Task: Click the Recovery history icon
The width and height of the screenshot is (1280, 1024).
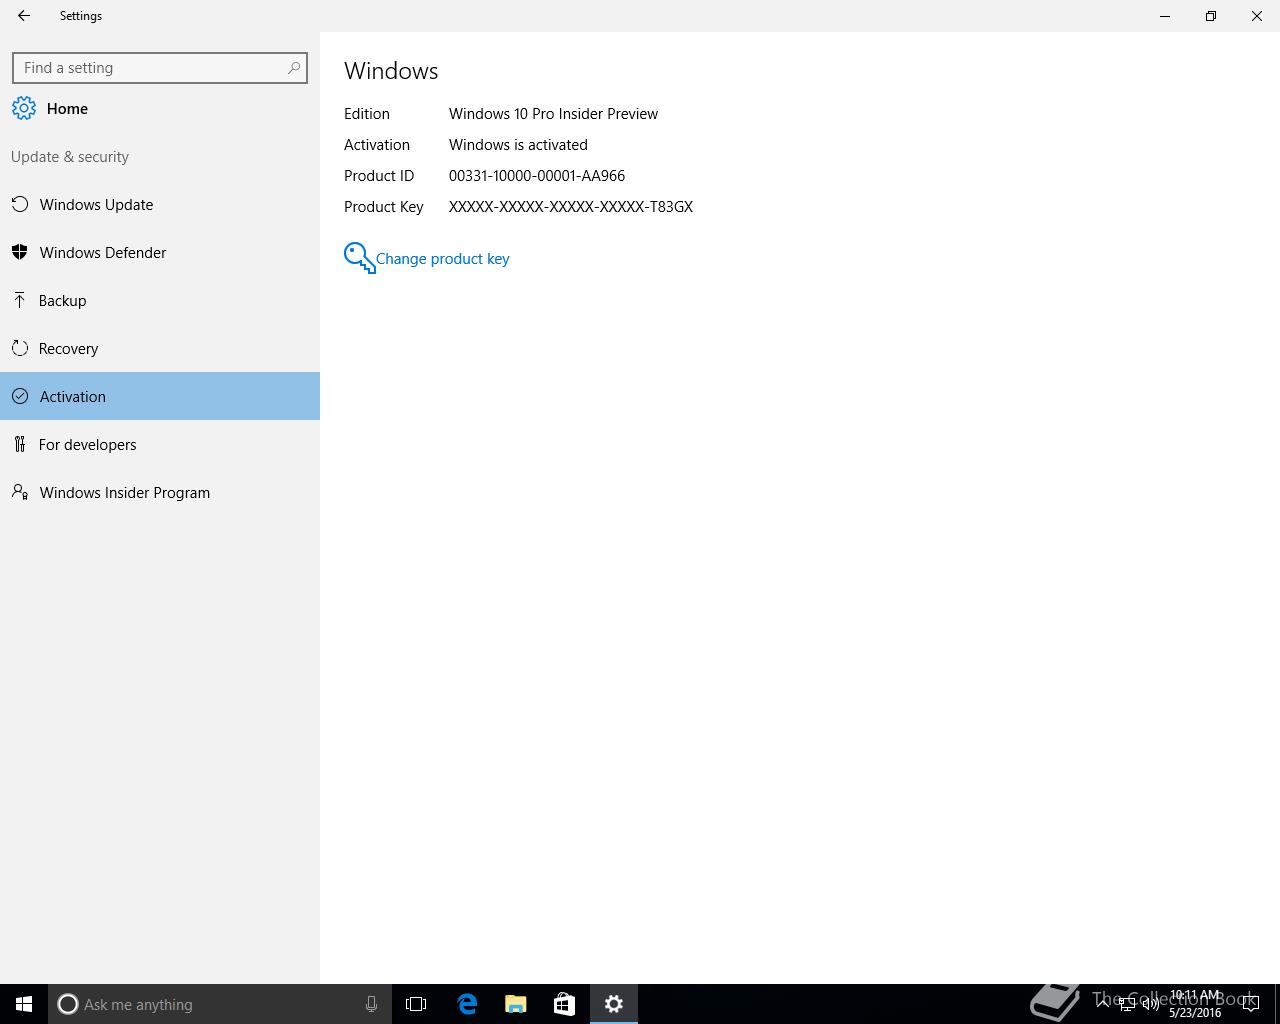Action: coord(20,348)
